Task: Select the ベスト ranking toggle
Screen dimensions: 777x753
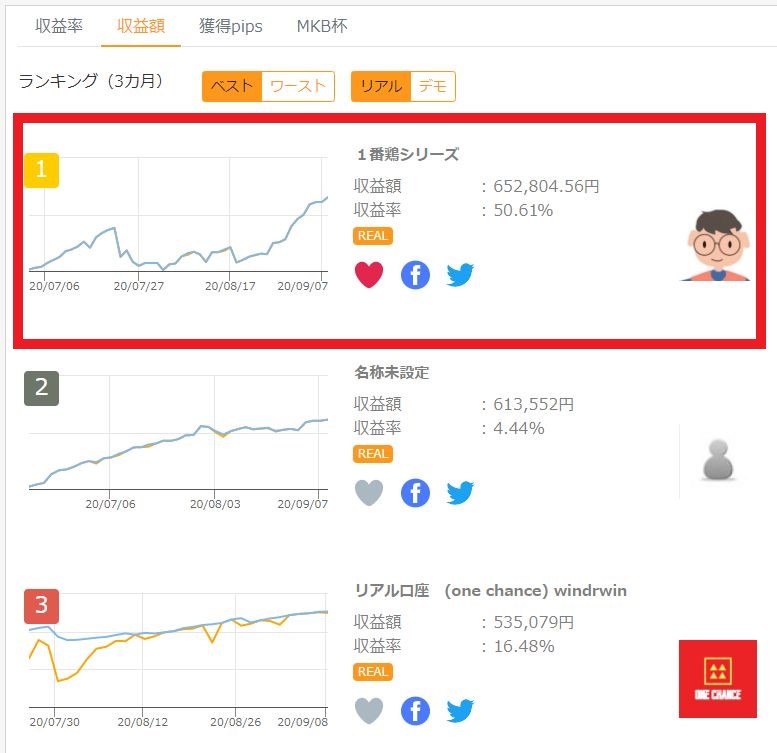Action: pos(232,86)
